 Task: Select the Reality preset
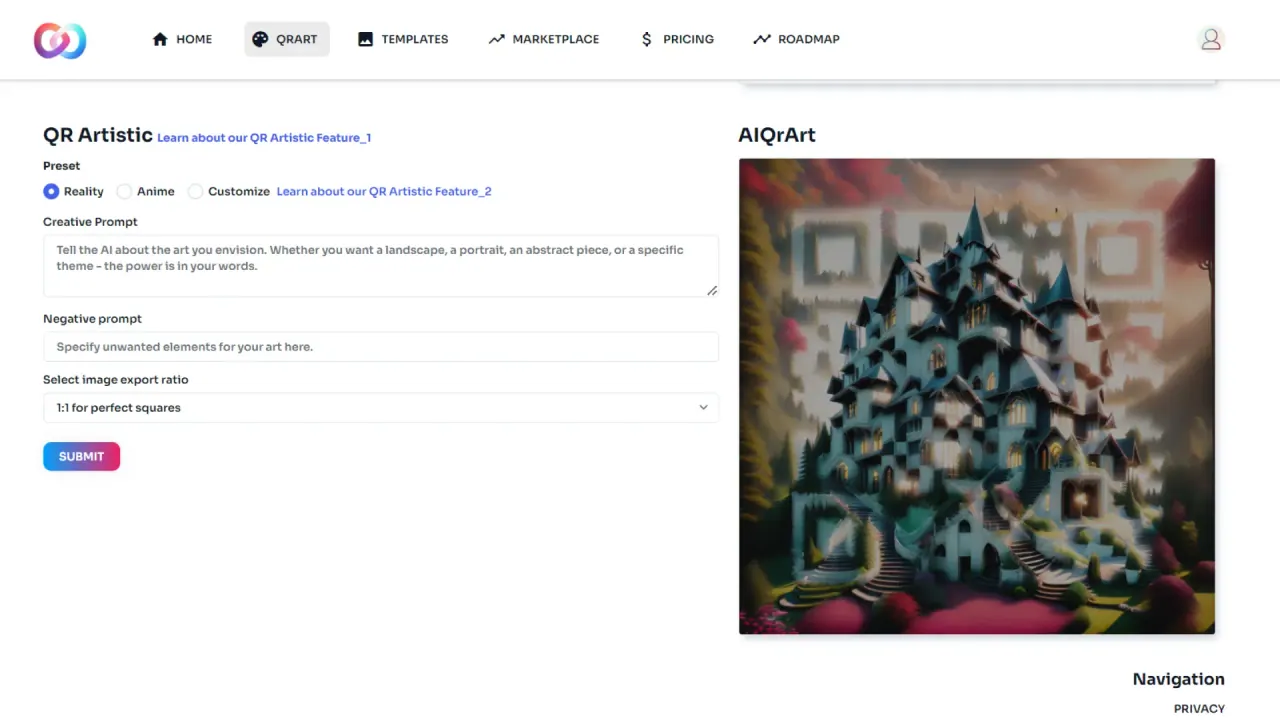click(x=51, y=191)
